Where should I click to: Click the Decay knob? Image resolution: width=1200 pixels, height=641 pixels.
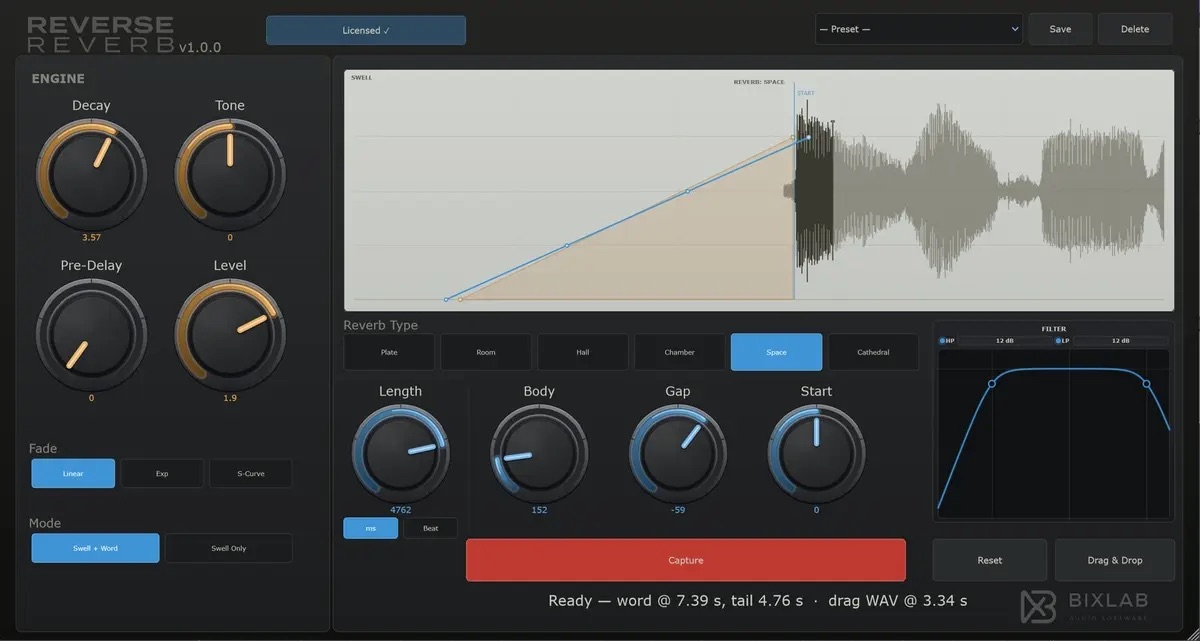point(91,174)
